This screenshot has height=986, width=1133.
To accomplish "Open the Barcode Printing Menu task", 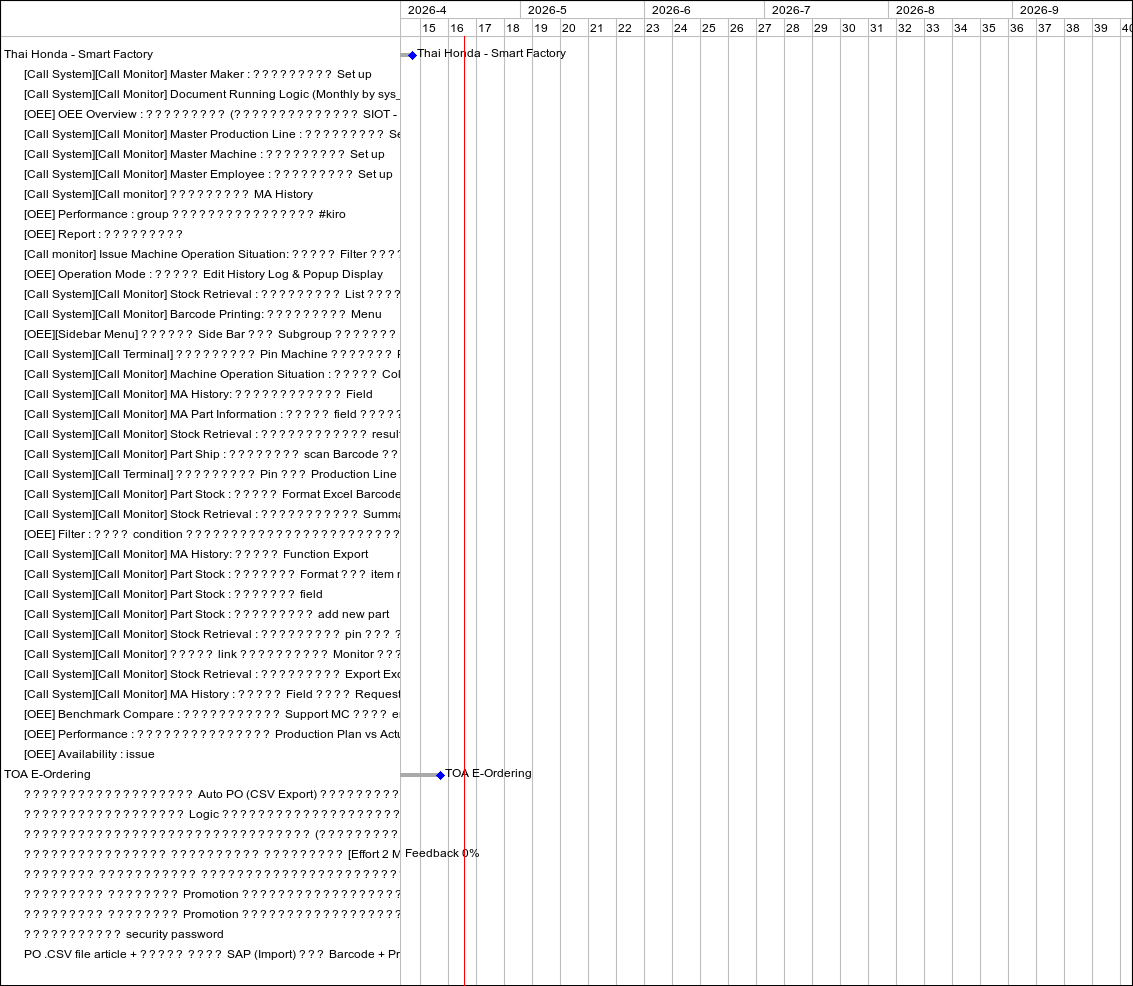I will click(x=202, y=314).
